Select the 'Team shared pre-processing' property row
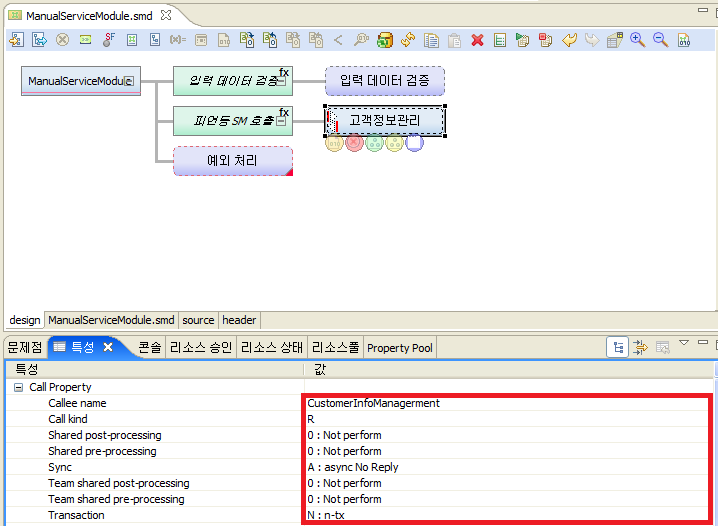718x526 pixels. [x=360, y=499]
